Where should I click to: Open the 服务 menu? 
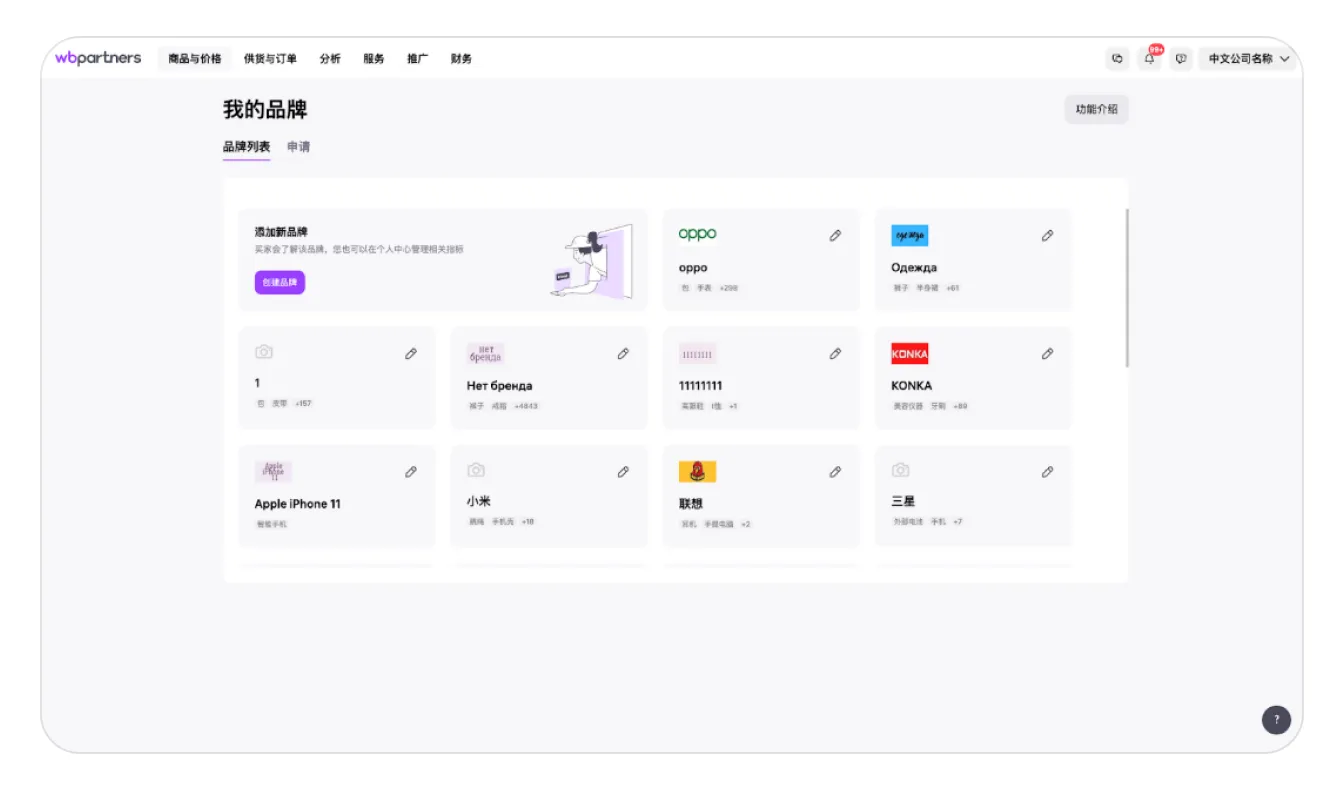pos(374,59)
